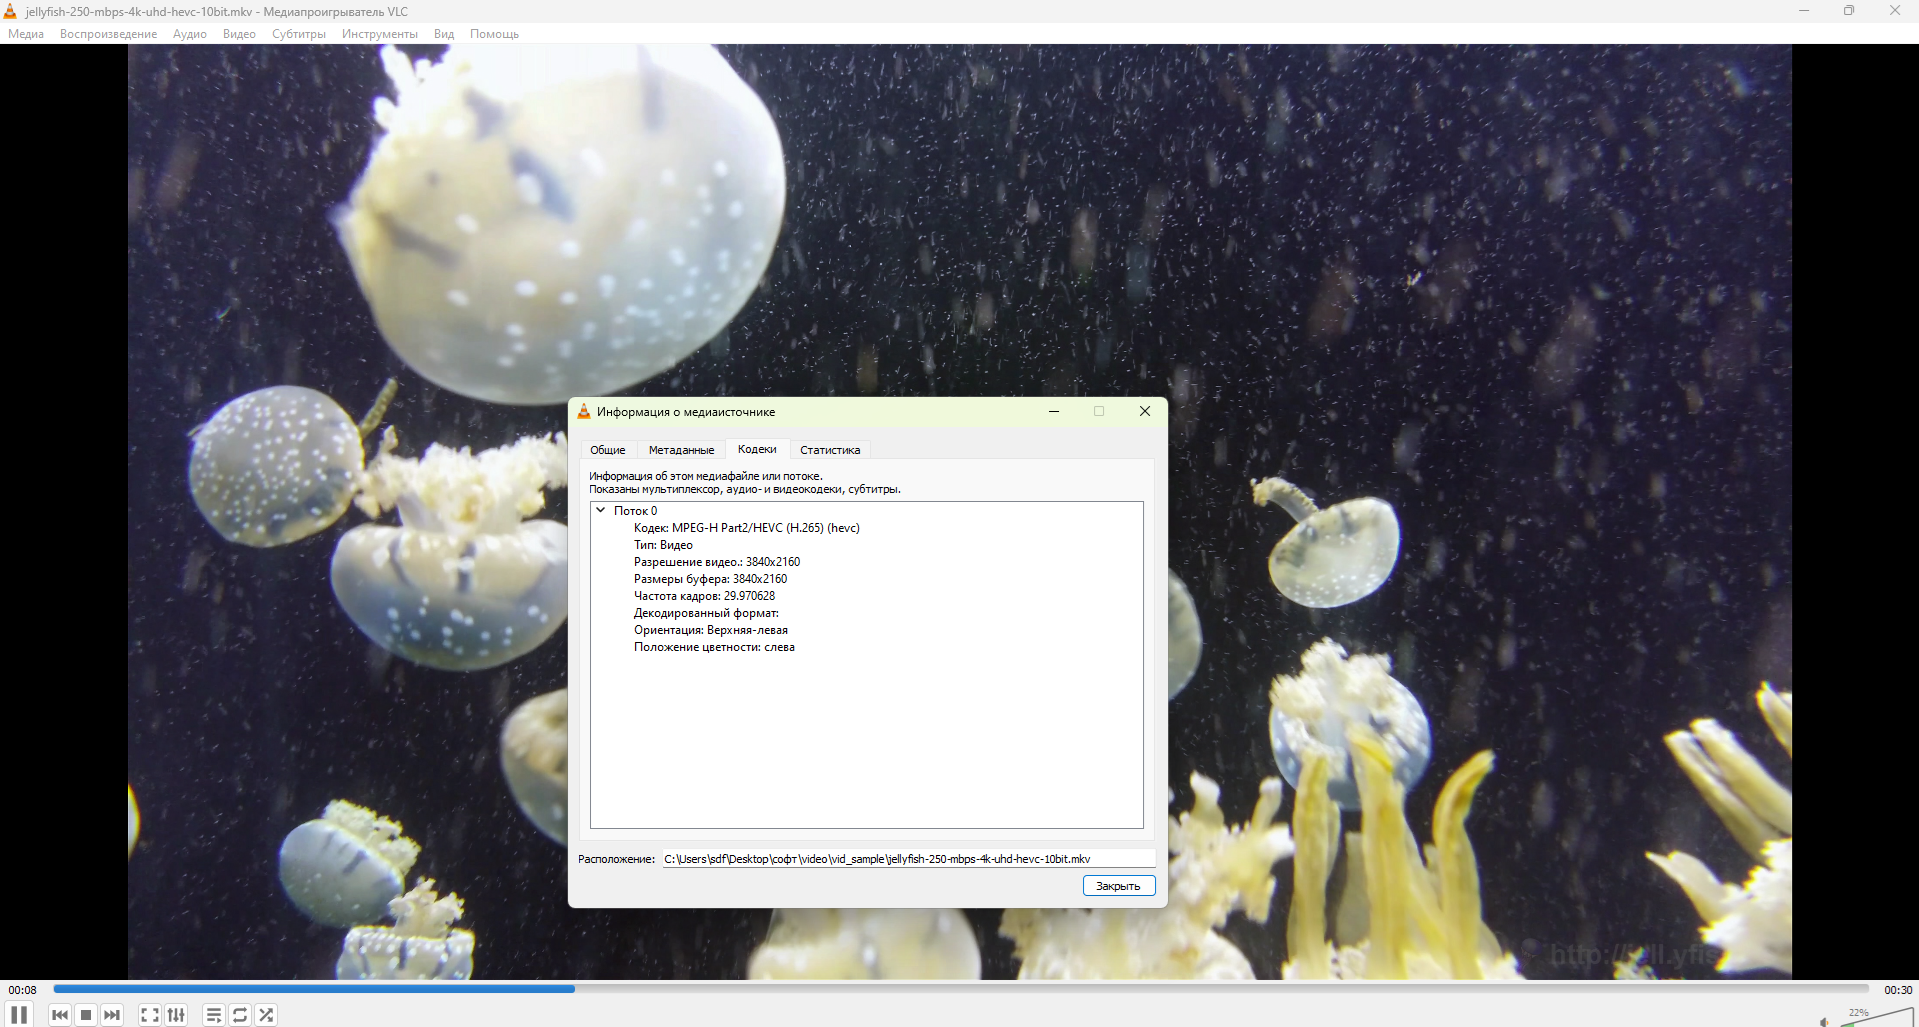Open extended settings equalizer icon
1919x1027 pixels.
(x=176, y=1015)
